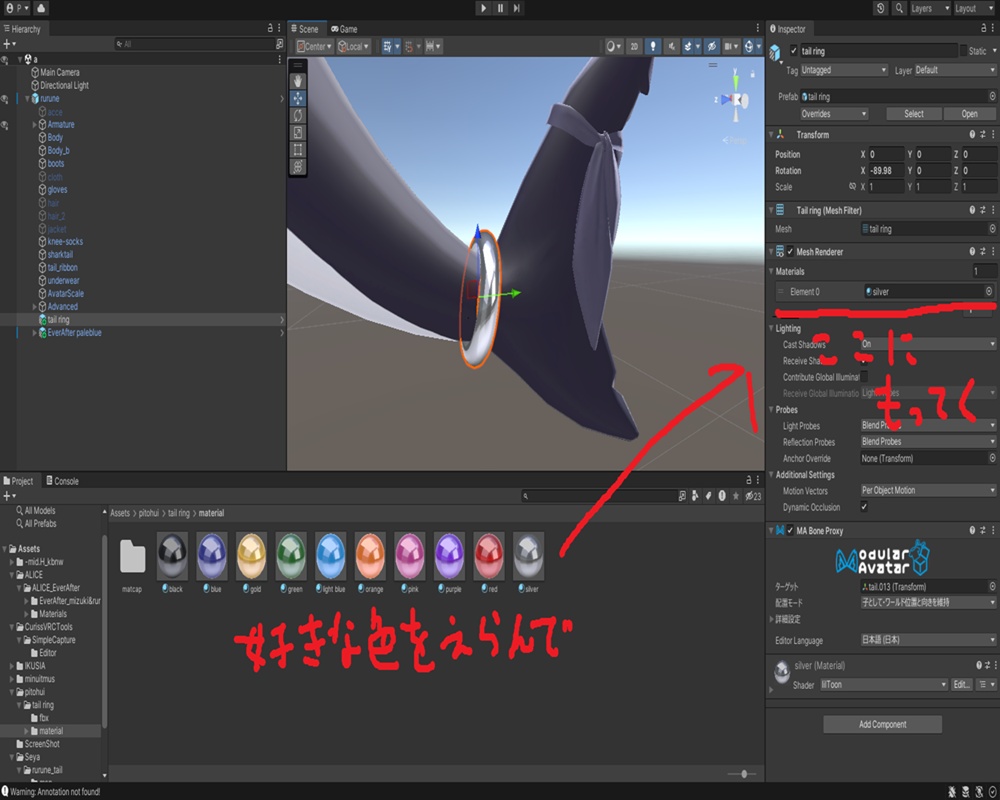Select the Hierarchy tab
The image size is (1000, 800).
22,29
